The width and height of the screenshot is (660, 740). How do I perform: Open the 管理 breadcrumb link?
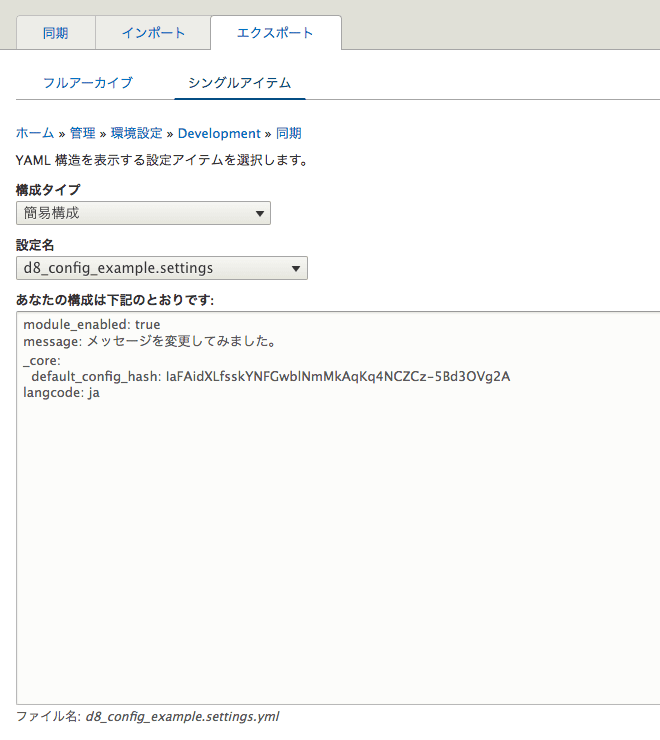83,134
